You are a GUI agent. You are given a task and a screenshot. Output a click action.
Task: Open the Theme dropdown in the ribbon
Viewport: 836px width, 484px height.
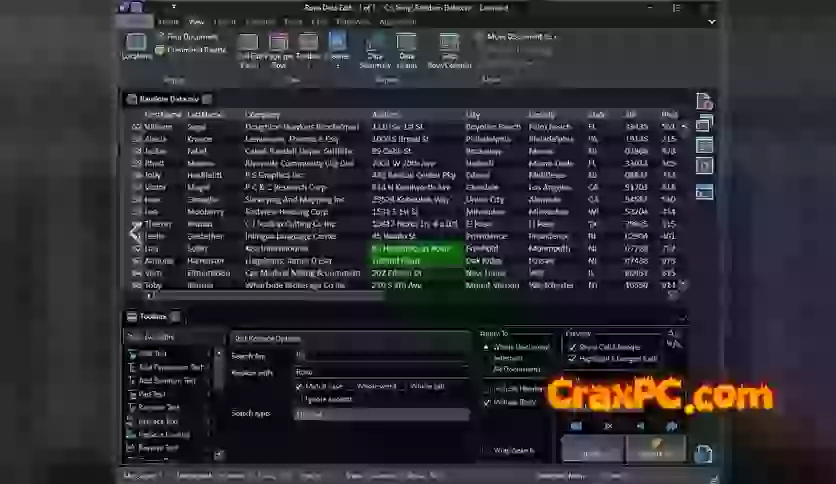(x=338, y=47)
